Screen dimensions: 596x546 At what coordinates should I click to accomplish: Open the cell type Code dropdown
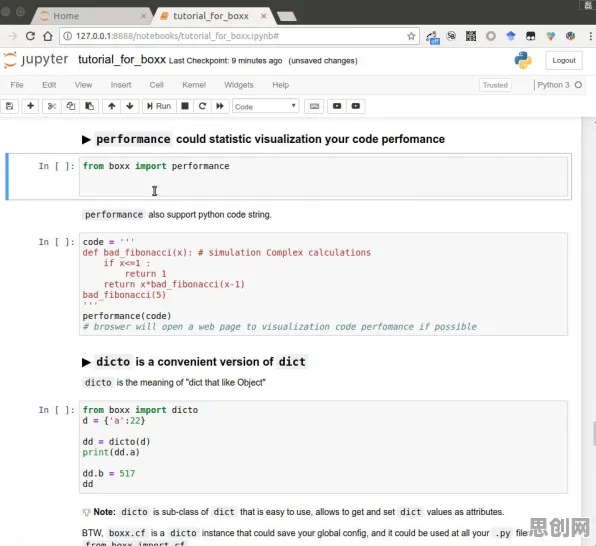(x=265, y=106)
